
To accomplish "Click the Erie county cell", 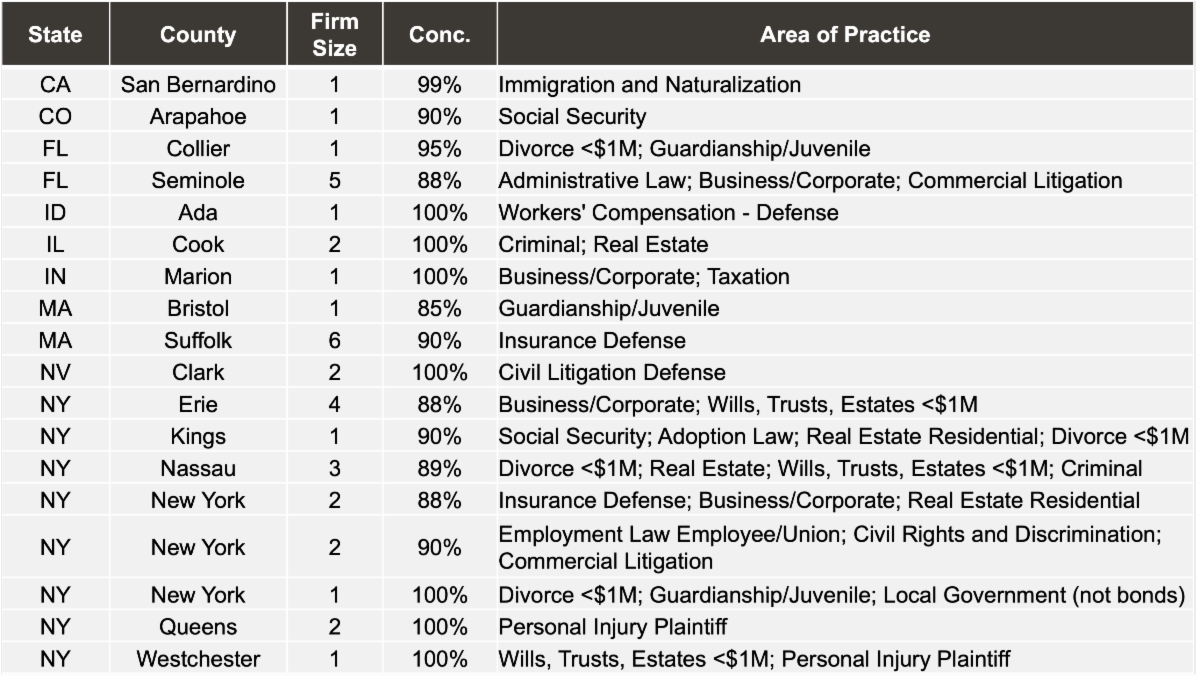I will coord(198,405).
